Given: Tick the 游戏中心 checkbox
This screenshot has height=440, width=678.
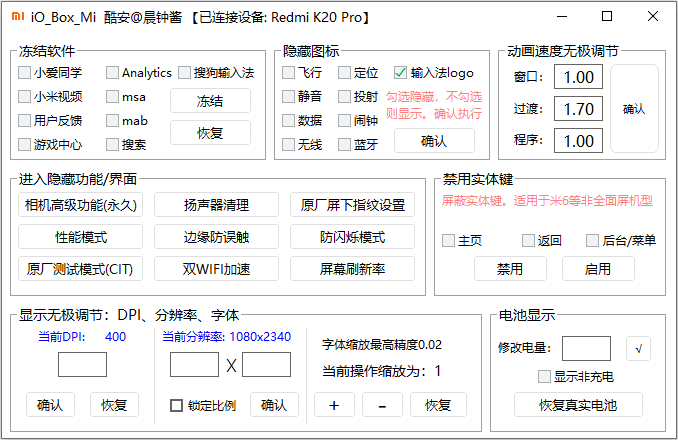Looking at the screenshot, I should coord(25,144).
